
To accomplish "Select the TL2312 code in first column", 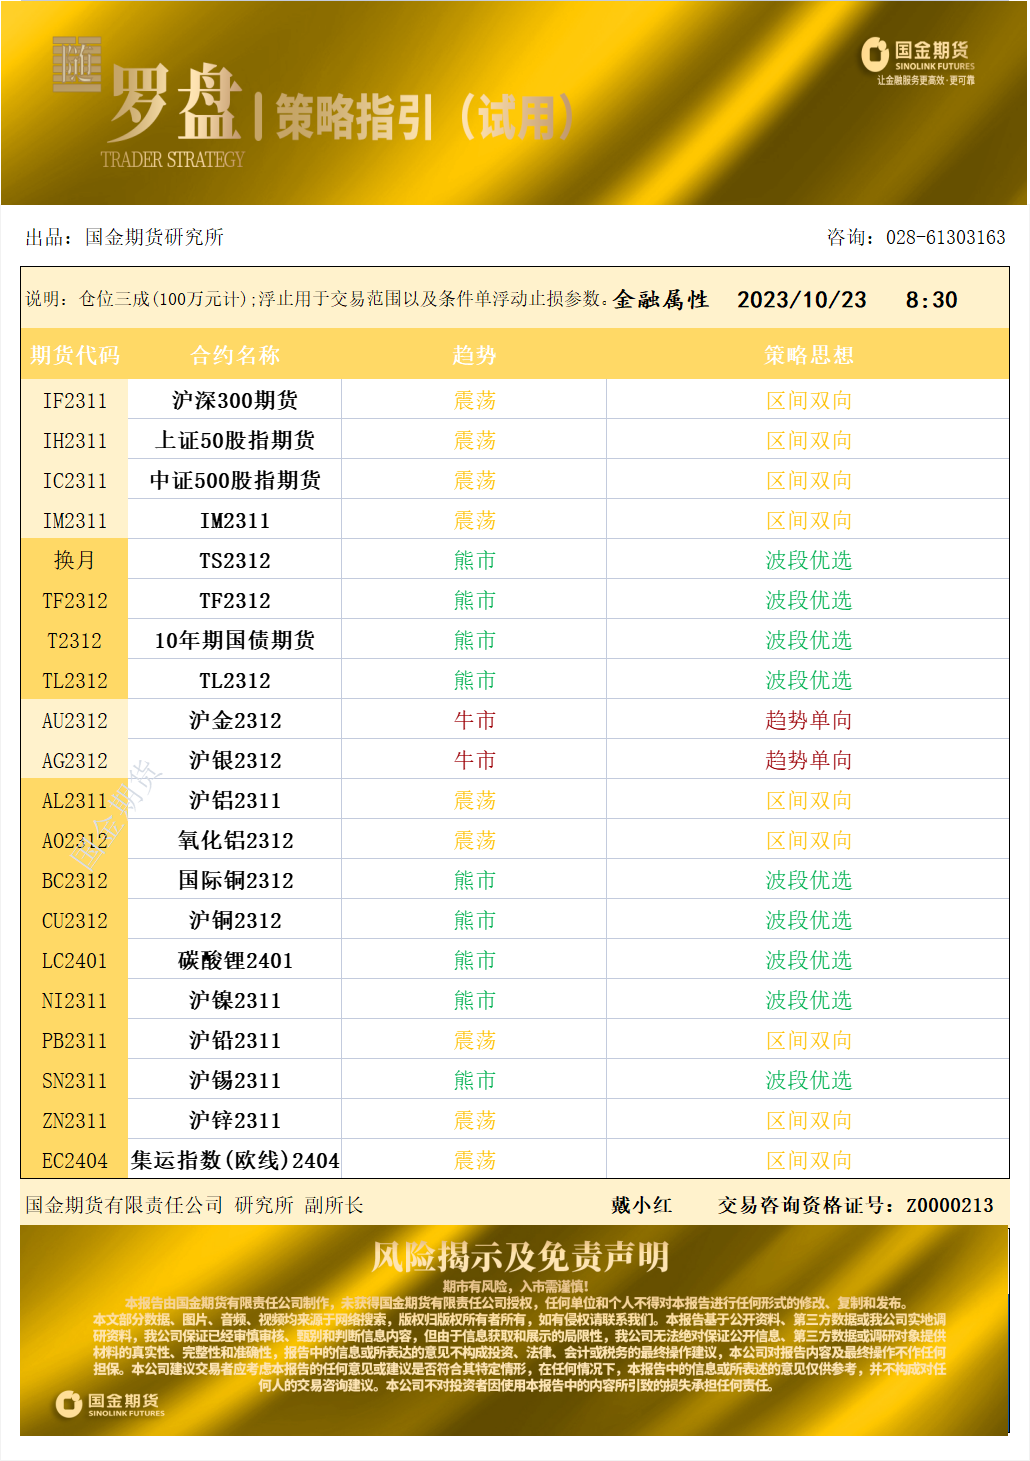I will (75, 680).
